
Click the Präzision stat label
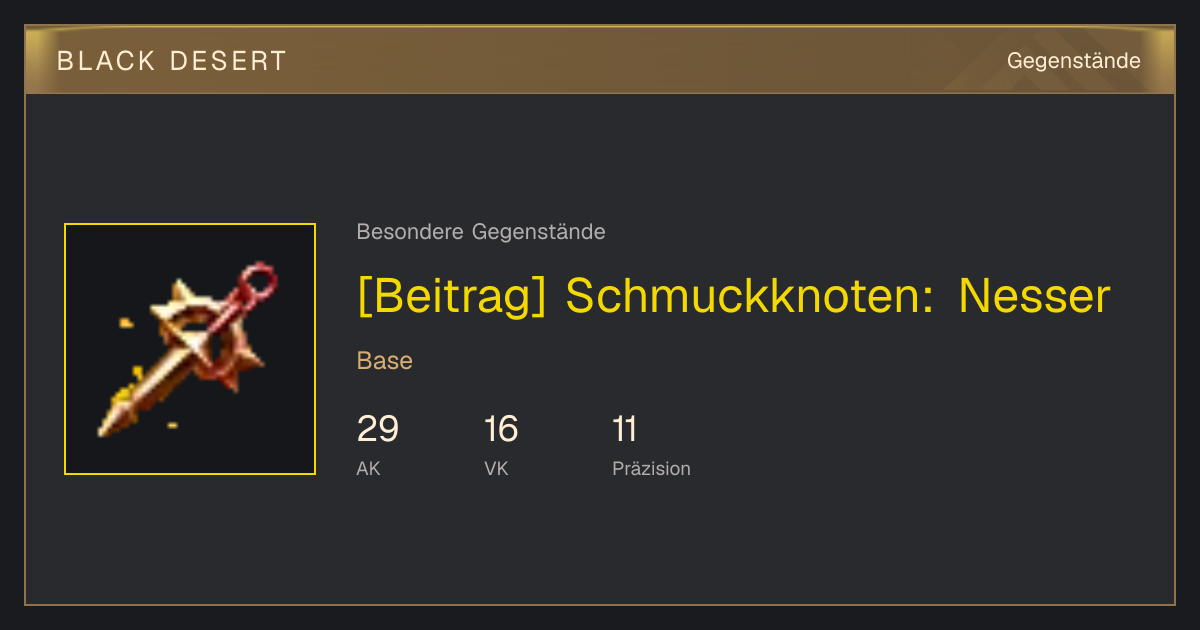point(651,468)
